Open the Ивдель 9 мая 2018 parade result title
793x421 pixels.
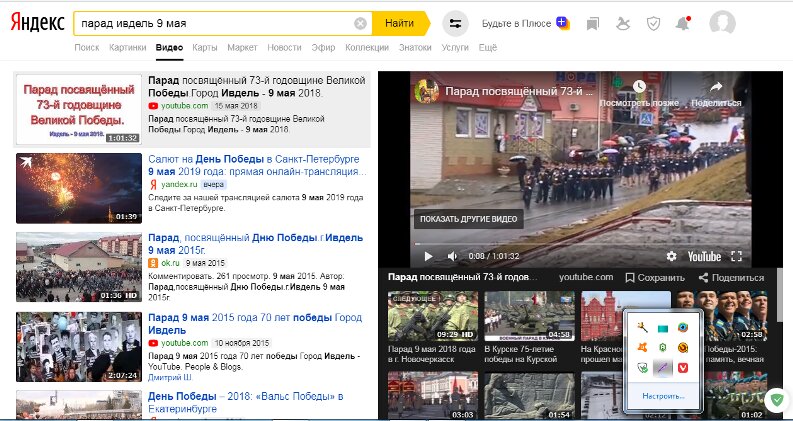pos(256,87)
